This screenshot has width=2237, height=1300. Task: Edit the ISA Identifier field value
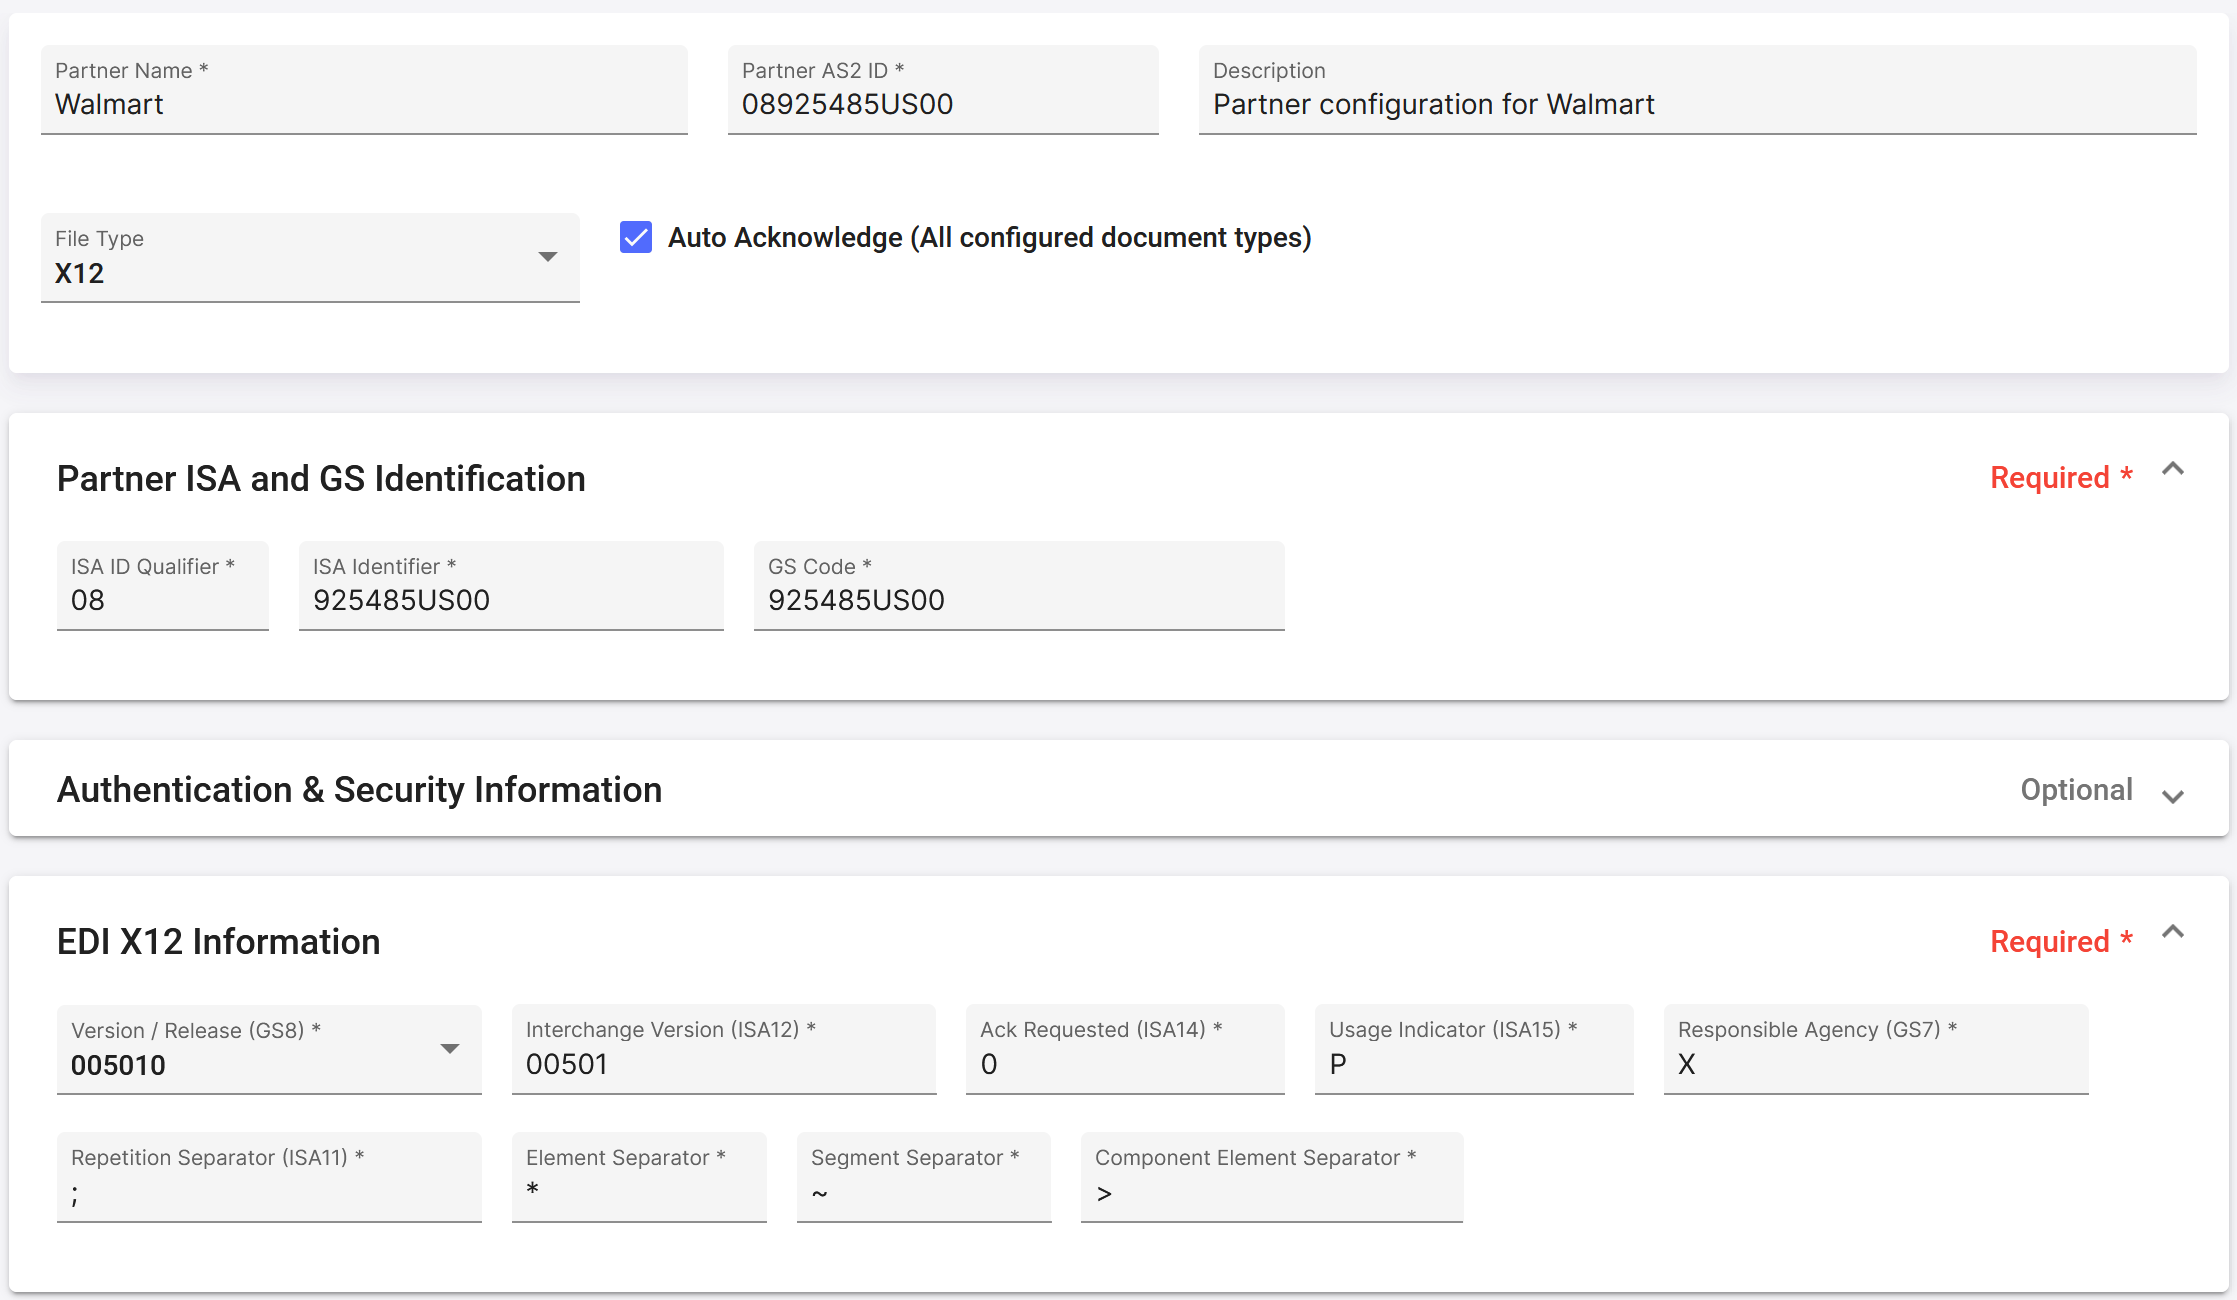(511, 600)
